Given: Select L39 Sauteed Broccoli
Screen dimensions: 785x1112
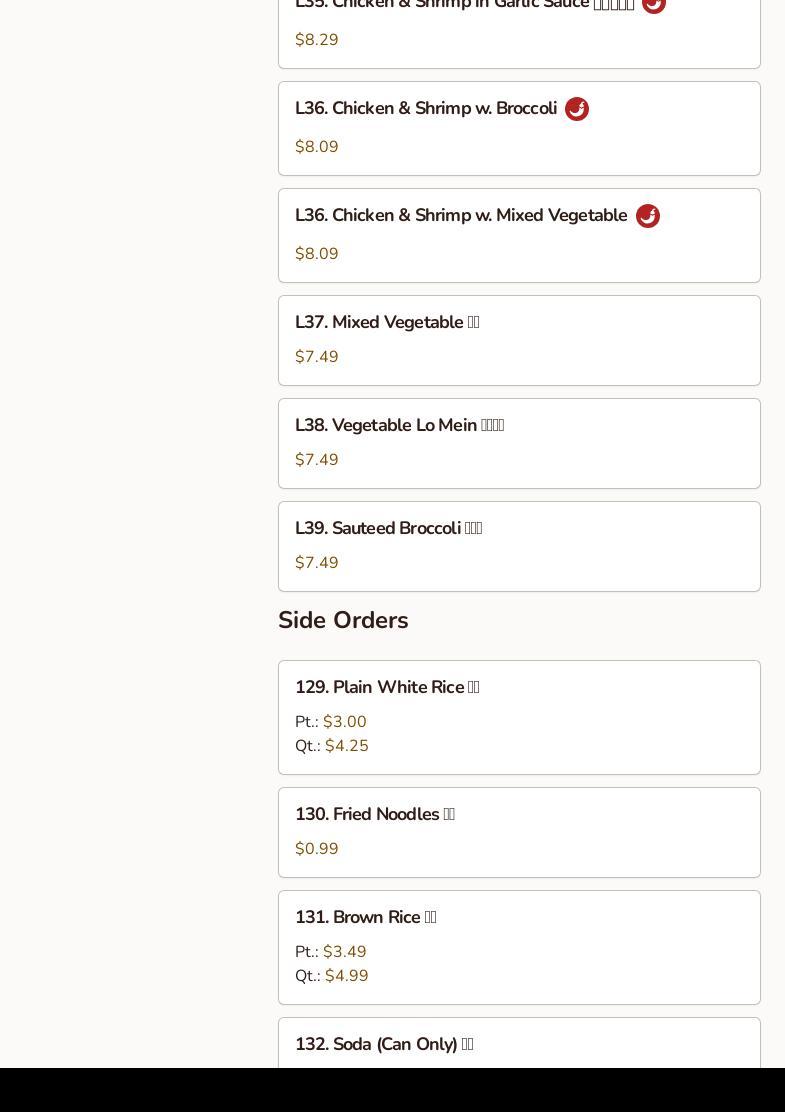Looking at the screenshot, I should 519,546.
